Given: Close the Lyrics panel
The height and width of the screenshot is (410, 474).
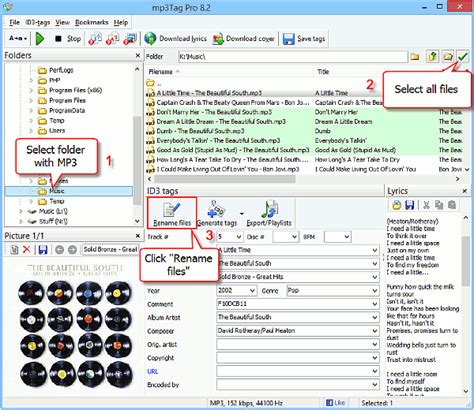Looking at the screenshot, I should pos(465,191).
